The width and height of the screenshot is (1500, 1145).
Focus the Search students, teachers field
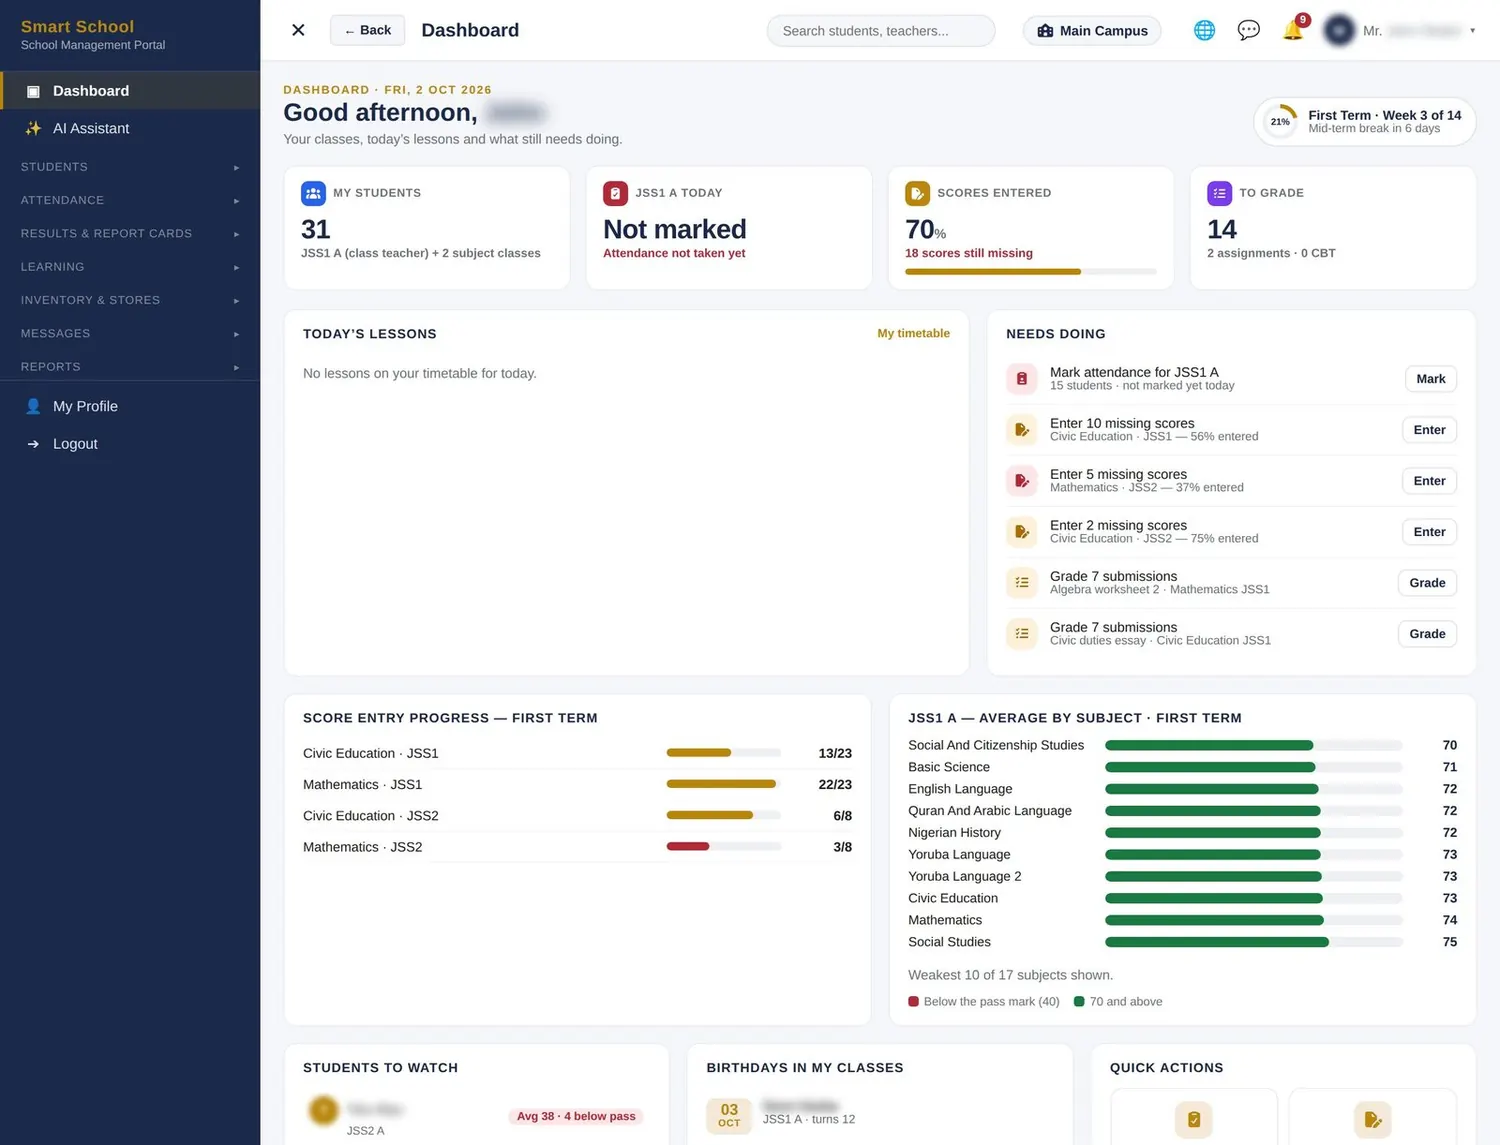pyautogui.click(x=881, y=31)
